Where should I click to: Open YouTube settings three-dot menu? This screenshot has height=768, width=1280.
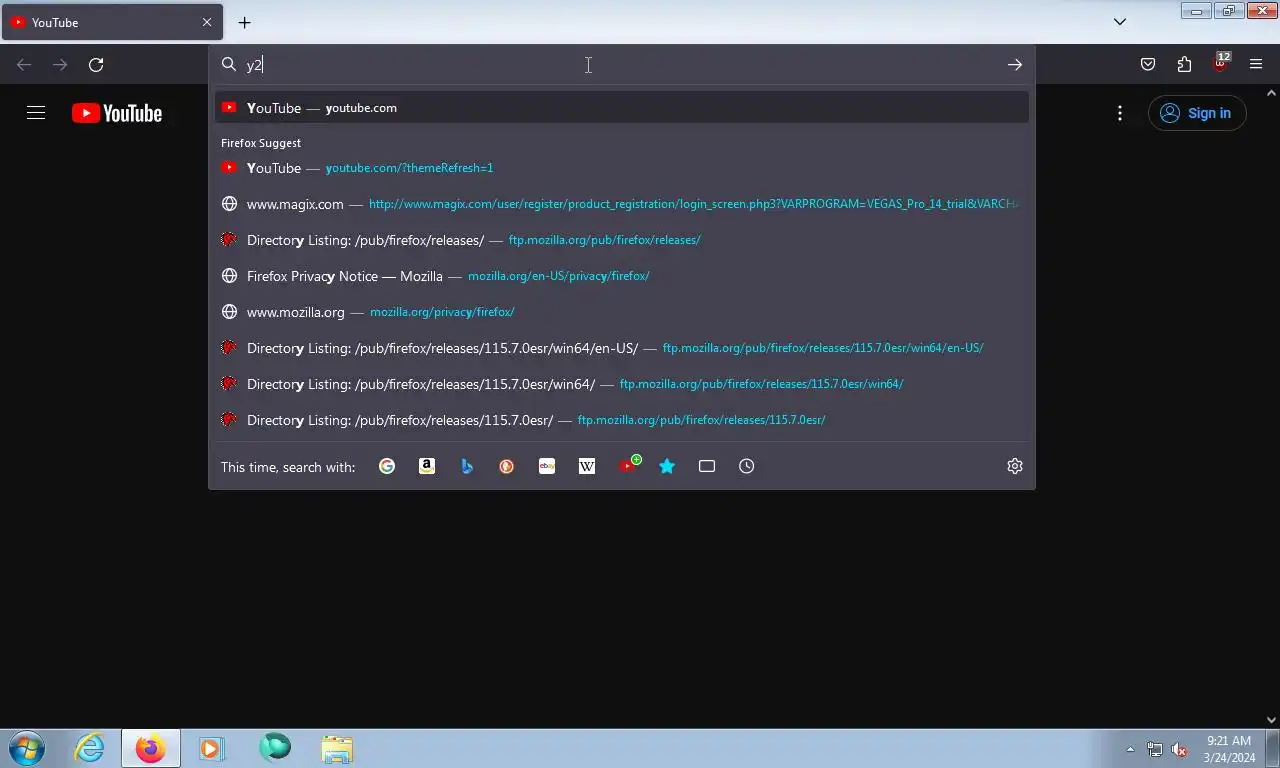tap(1120, 113)
